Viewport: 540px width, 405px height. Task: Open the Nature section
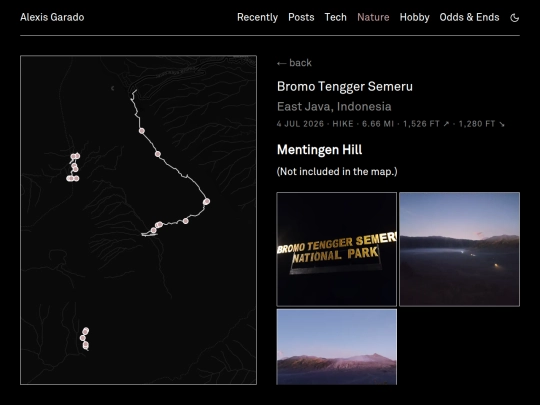pos(373,17)
